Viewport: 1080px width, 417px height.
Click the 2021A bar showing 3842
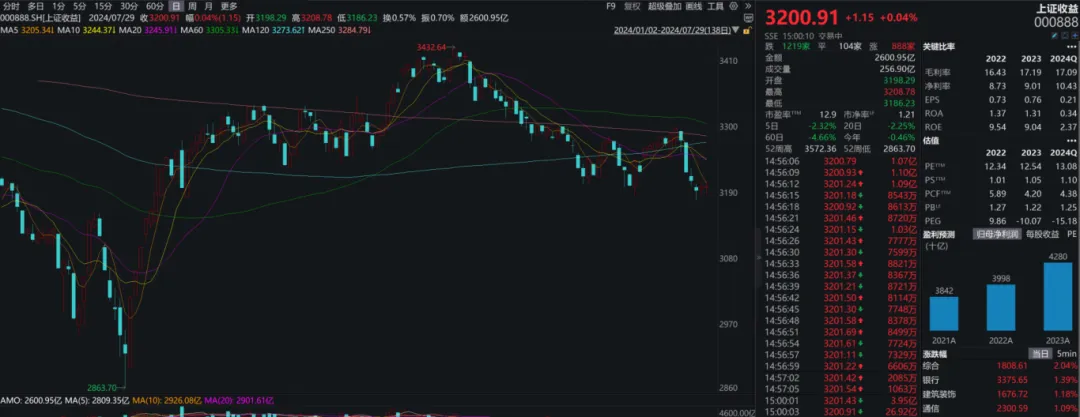pyautogui.click(x=944, y=314)
